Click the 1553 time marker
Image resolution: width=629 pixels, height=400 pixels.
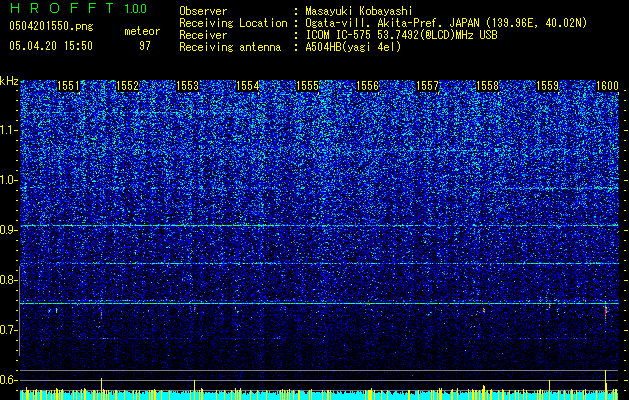coord(188,86)
